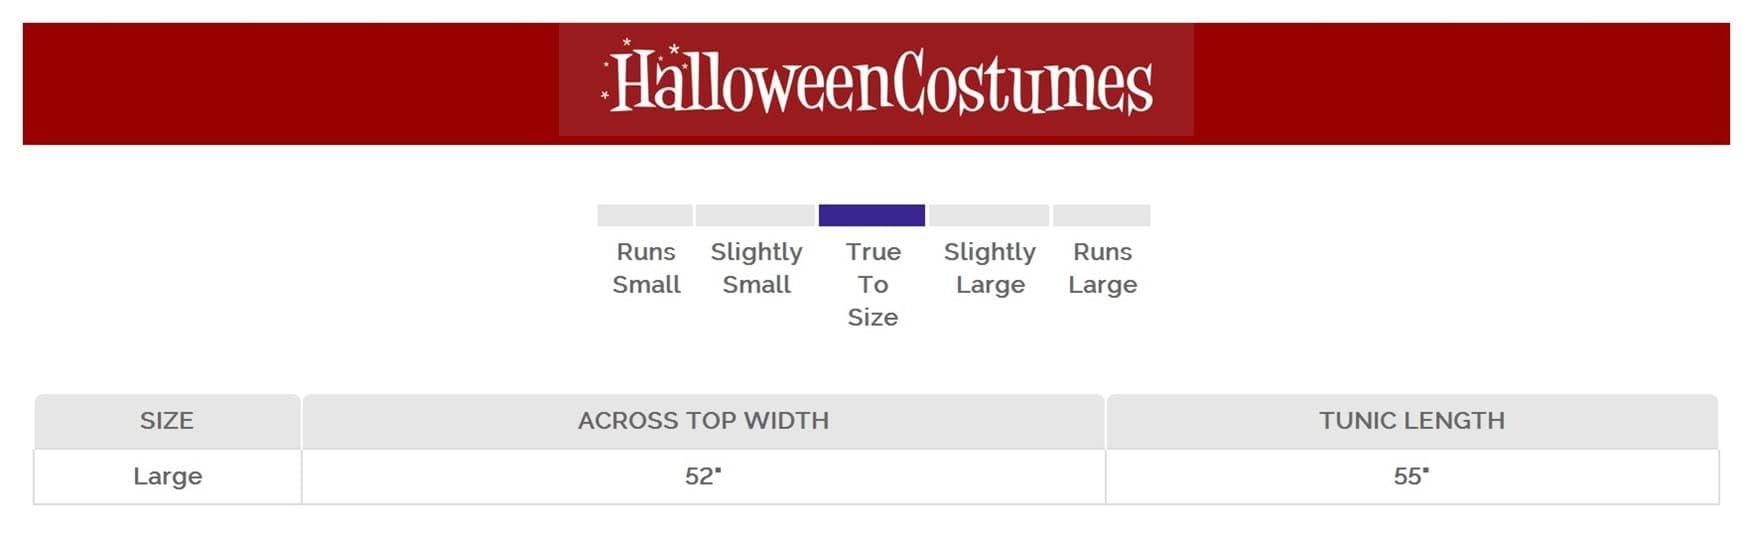The height and width of the screenshot is (538, 1750).
Task: Click the Slightly Large label text
Action: click(x=990, y=268)
